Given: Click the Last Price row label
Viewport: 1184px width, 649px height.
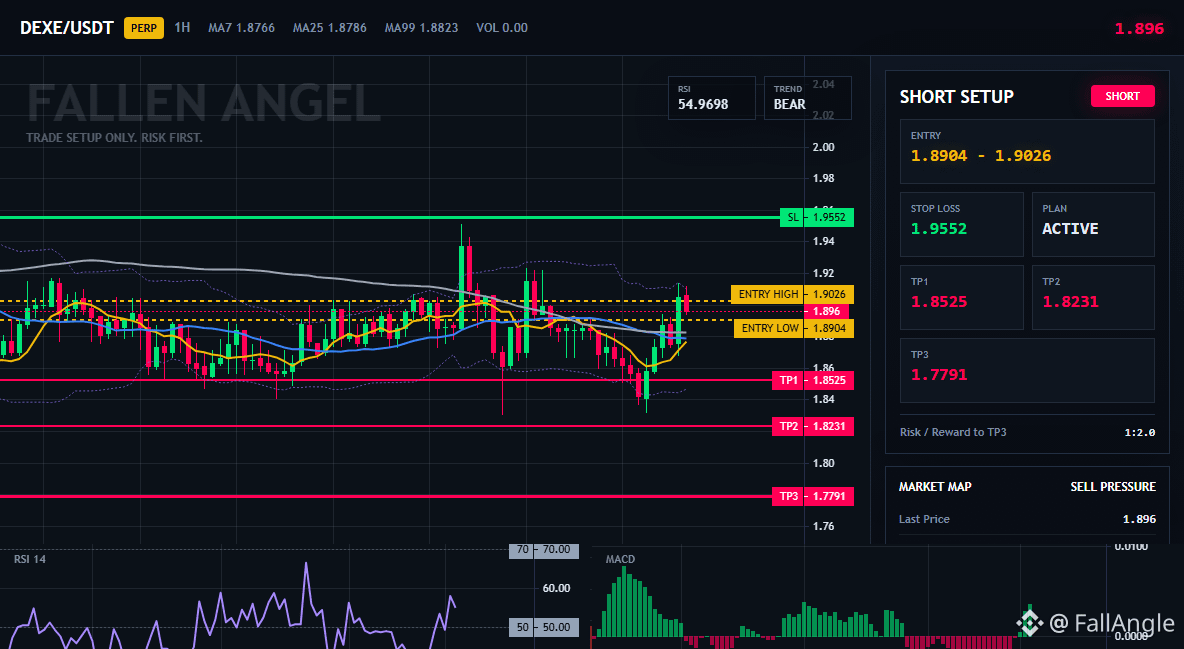Looking at the screenshot, I should point(924,519).
